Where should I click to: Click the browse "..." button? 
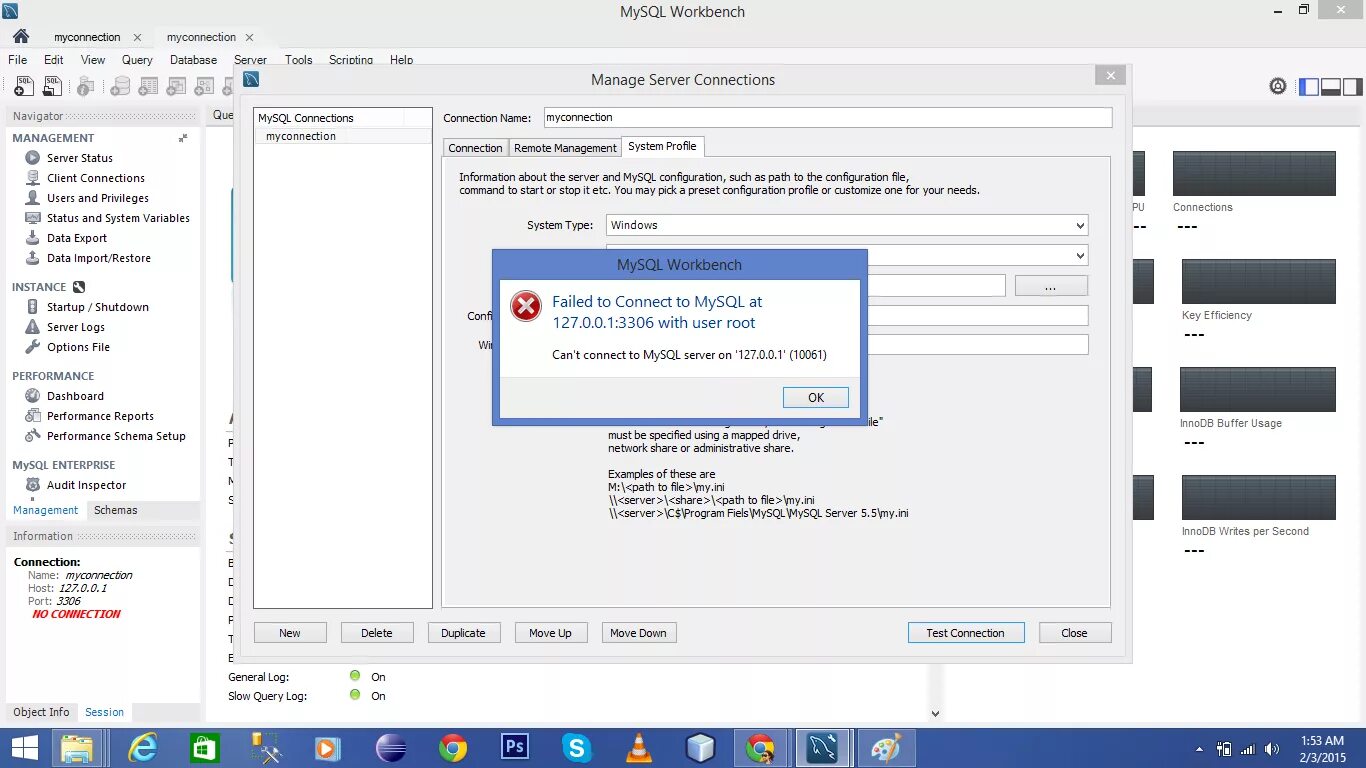click(x=1051, y=286)
